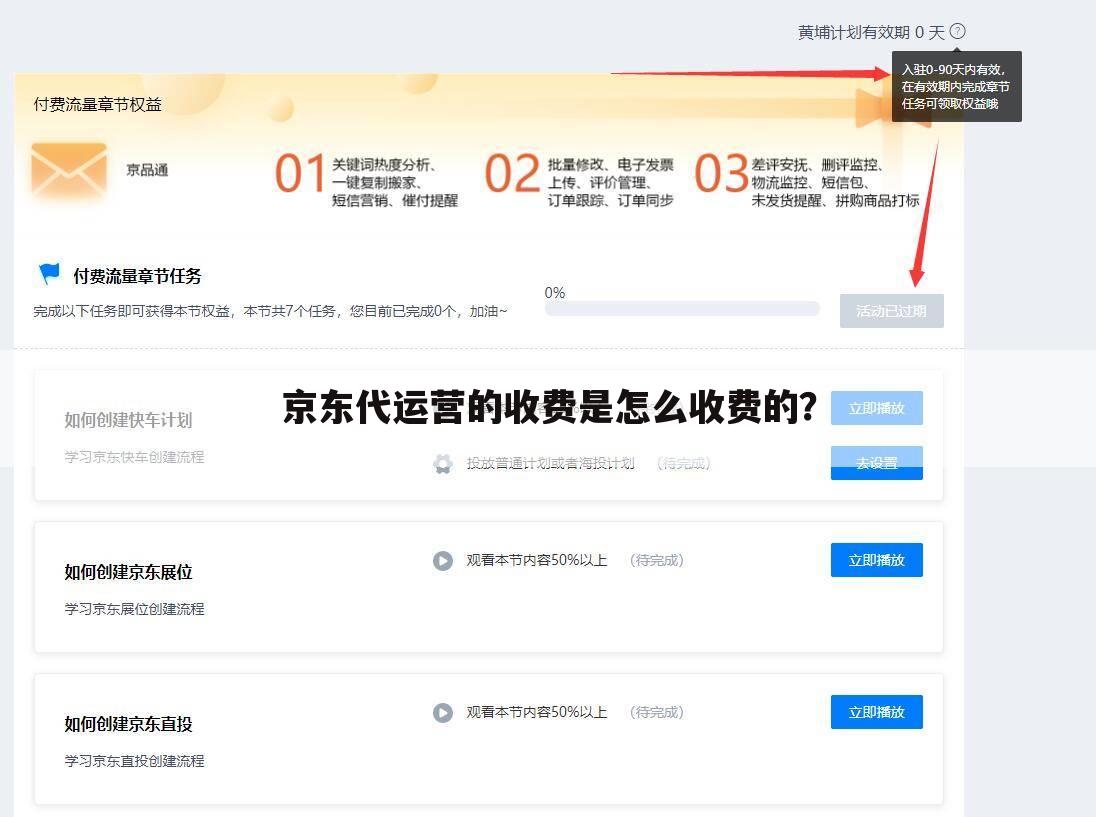Screen dimensions: 1096x817
Task: Click the (待完成) status in the 京东展位 row
Action: point(656,561)
